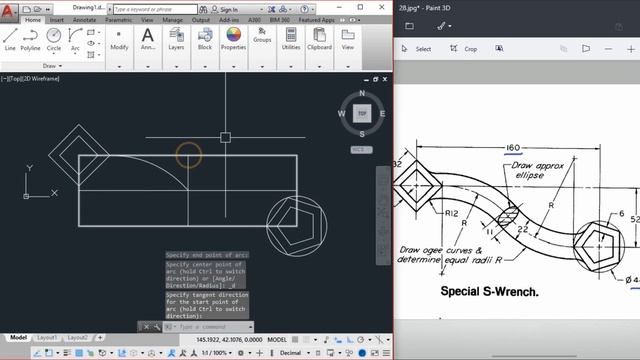Image resolution: width=640 pixels, height=360 pixels.
Task: Click the binoculars search icon
Action: click(203, 9)
